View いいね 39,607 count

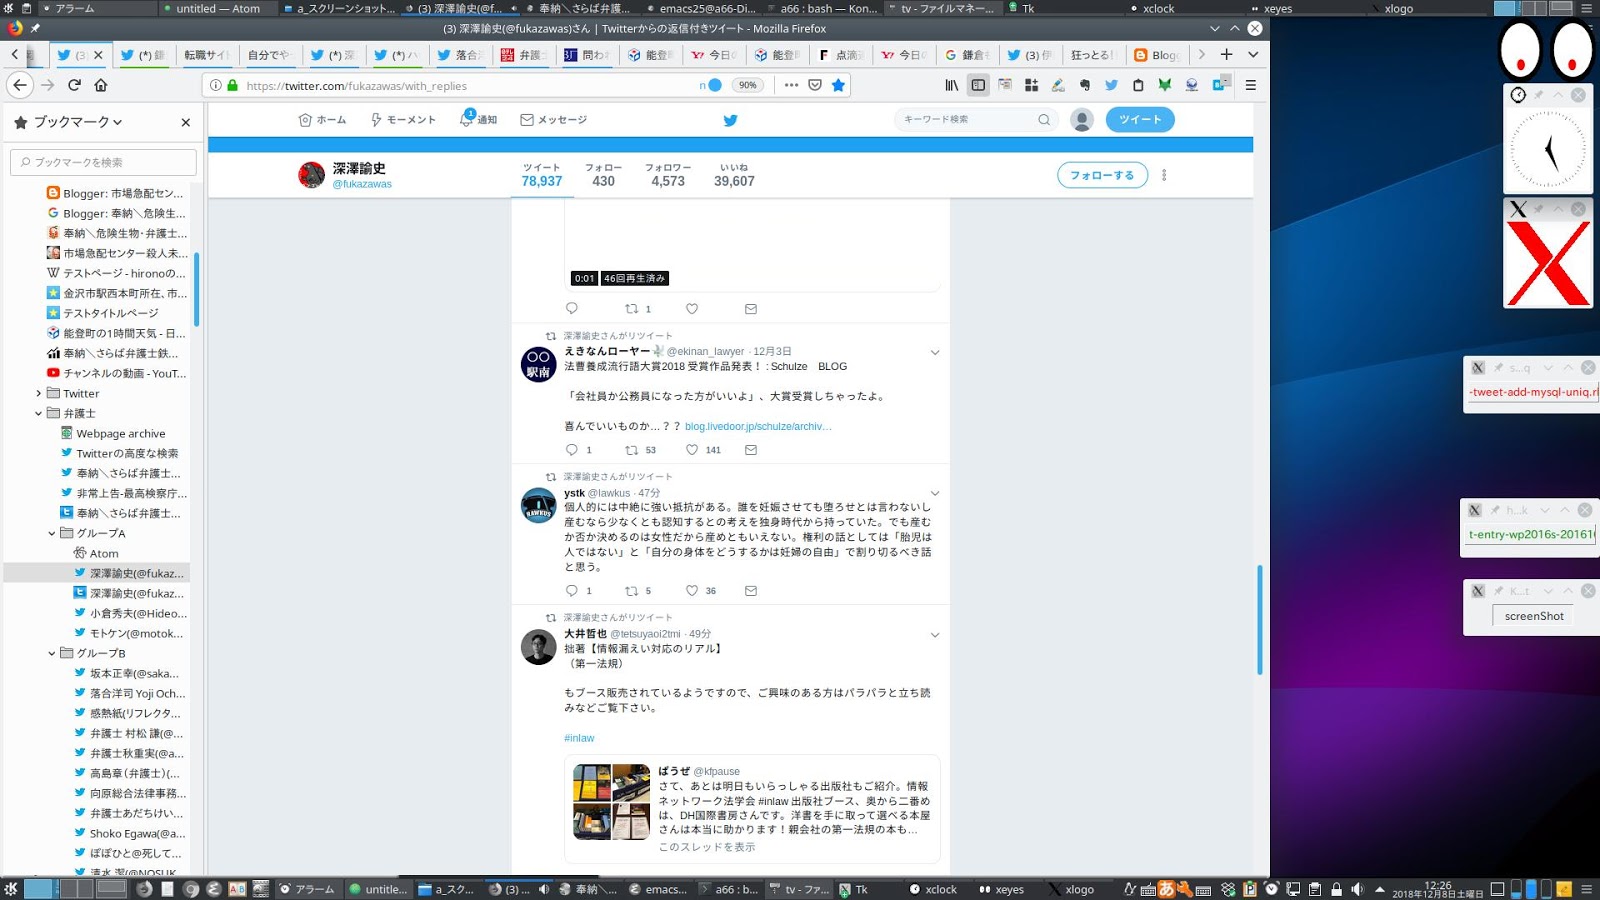click(734, 175)
